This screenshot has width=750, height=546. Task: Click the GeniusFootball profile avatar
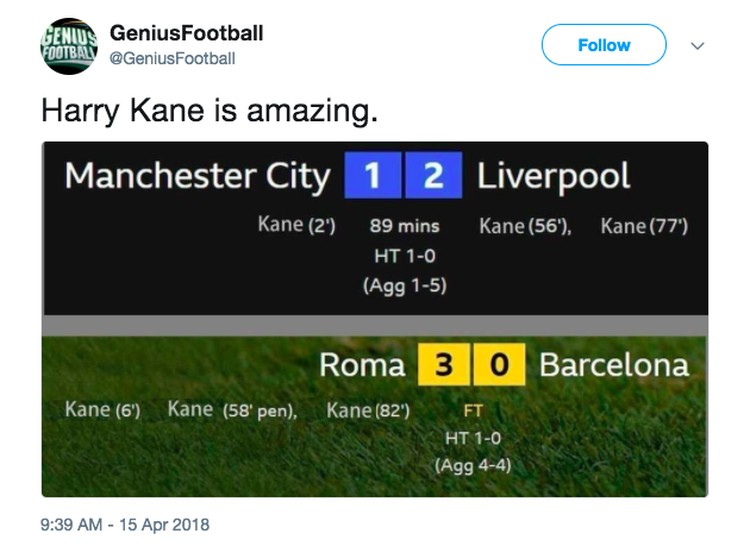point(68,46)
